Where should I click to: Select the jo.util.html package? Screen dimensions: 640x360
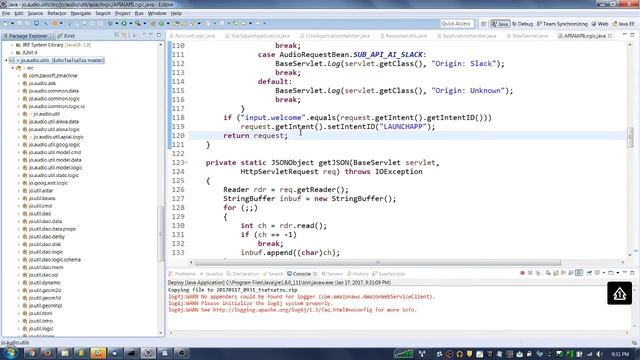(40, 313)
